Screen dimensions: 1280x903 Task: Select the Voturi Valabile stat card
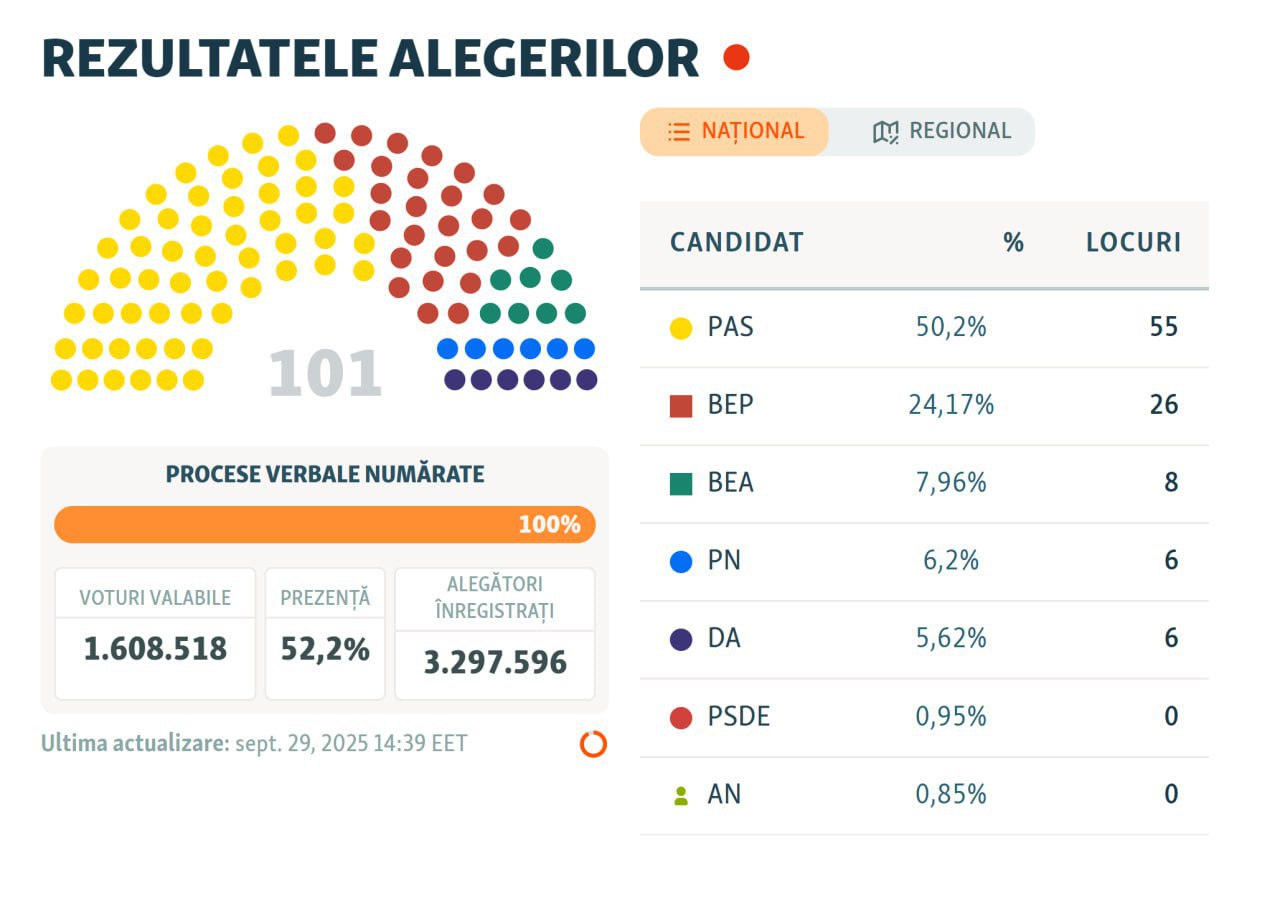(x=155, y=634)
